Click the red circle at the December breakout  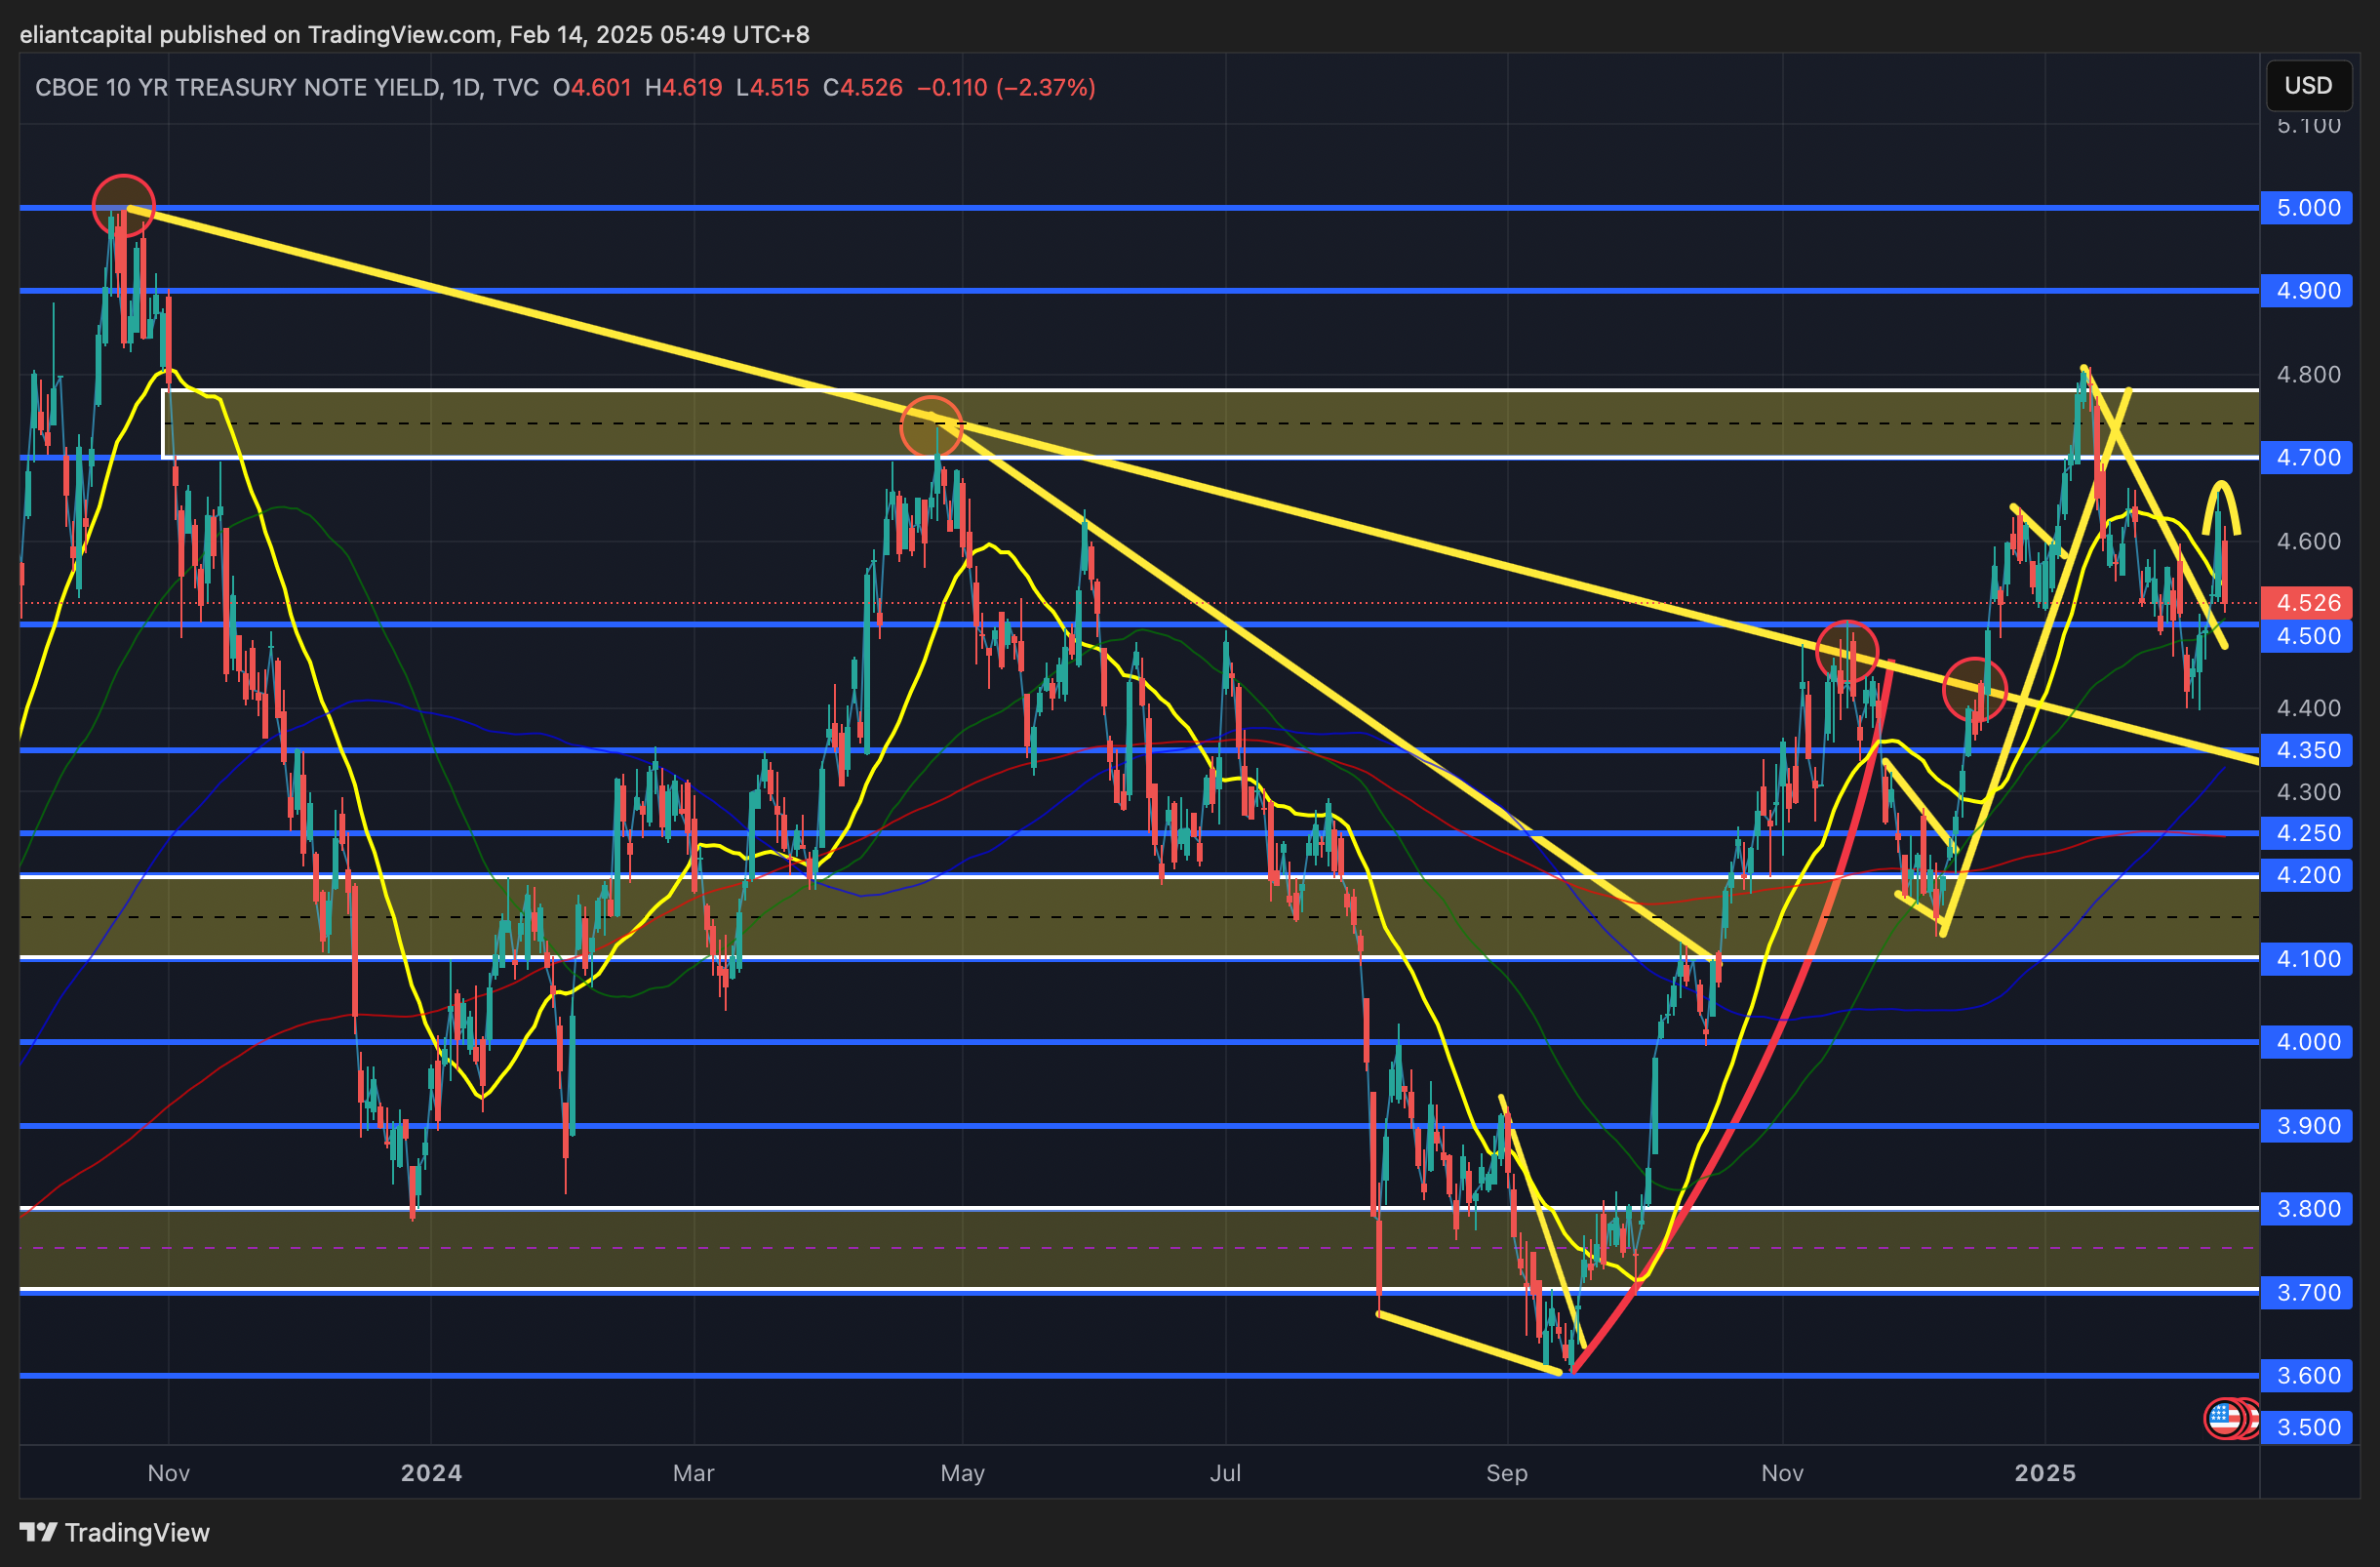point(1974,690)
